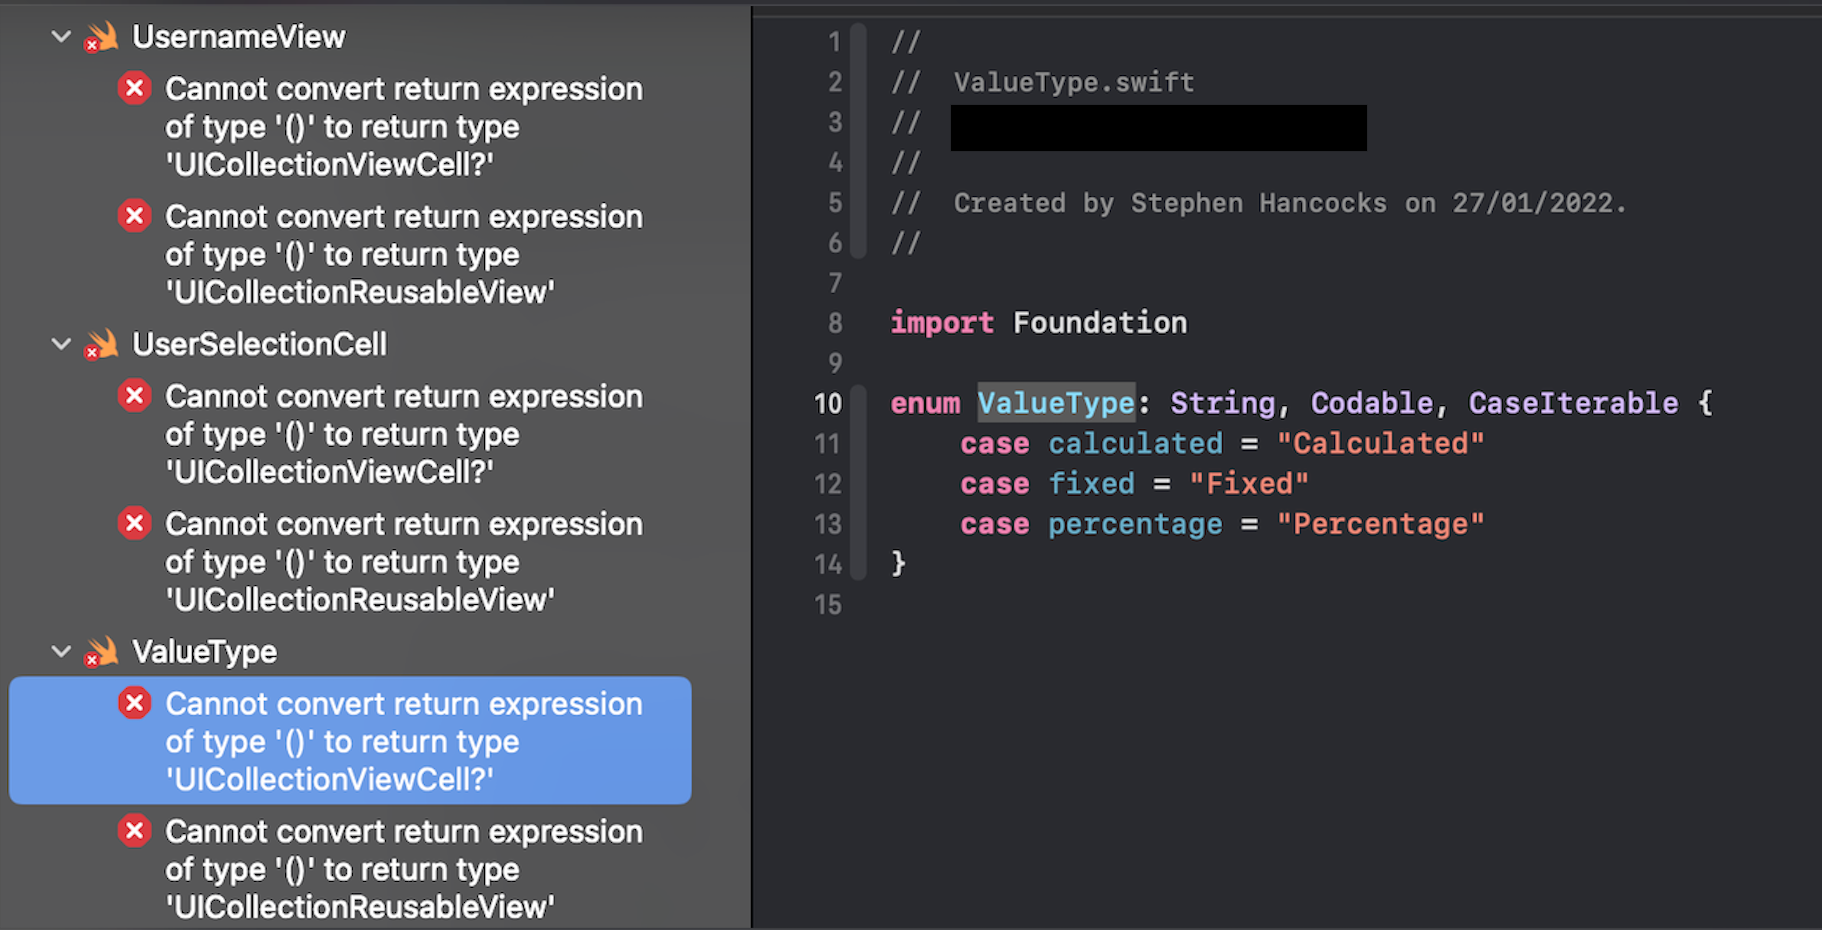Click error icon of UserSelectionCell UICollectionReusableView error
Screen dimensions: 1822x930
point(134,523)
